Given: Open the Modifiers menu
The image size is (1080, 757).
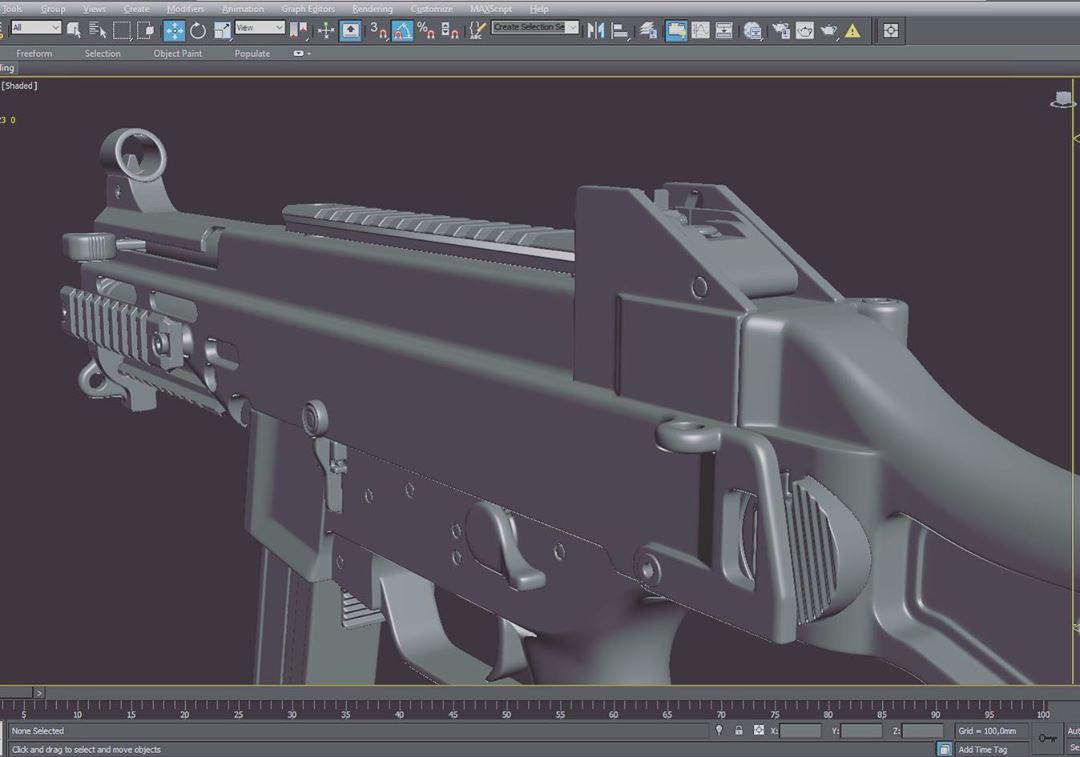Looking at the screenshot, I should (185, 9).
